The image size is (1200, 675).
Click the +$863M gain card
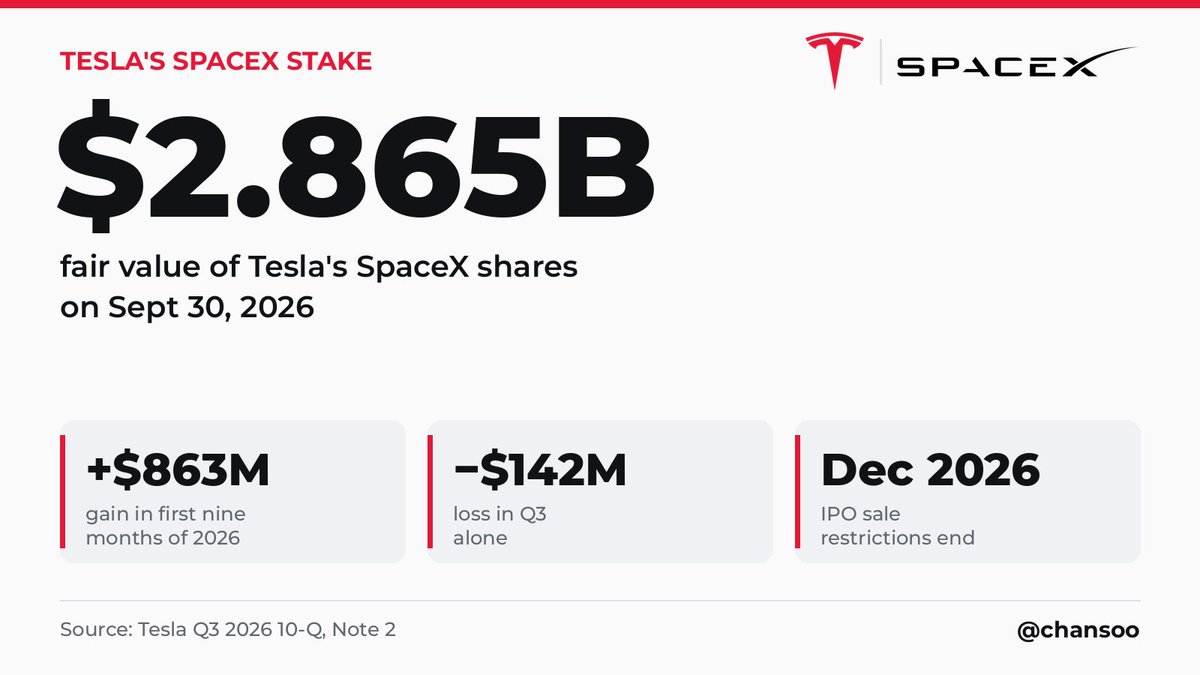[x=232, y=491]
